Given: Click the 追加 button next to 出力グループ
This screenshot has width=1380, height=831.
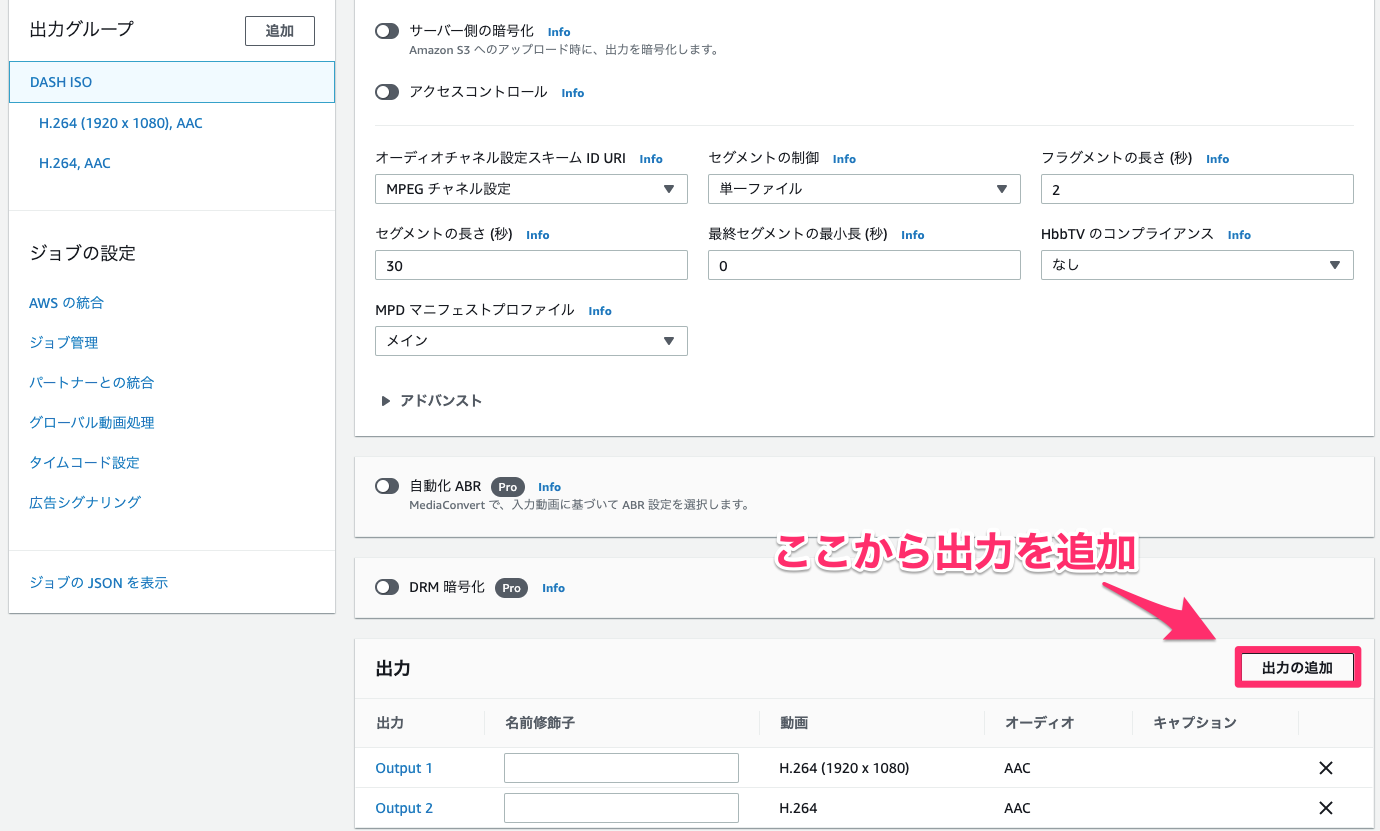Looking at the screenshot, I should [279, 30].
